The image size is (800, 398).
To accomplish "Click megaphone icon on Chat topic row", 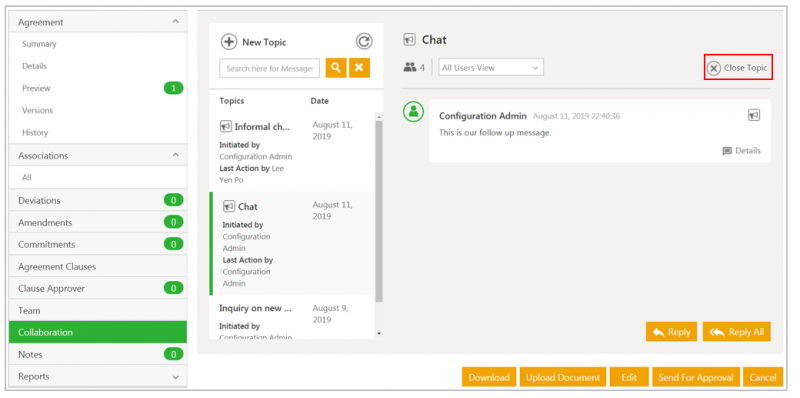I will click(229, 206).
